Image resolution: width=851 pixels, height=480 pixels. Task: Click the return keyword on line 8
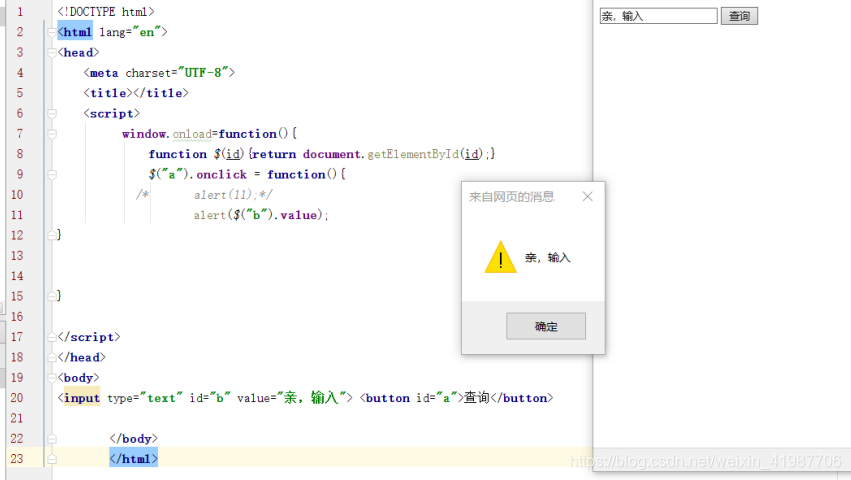[275, 154]
